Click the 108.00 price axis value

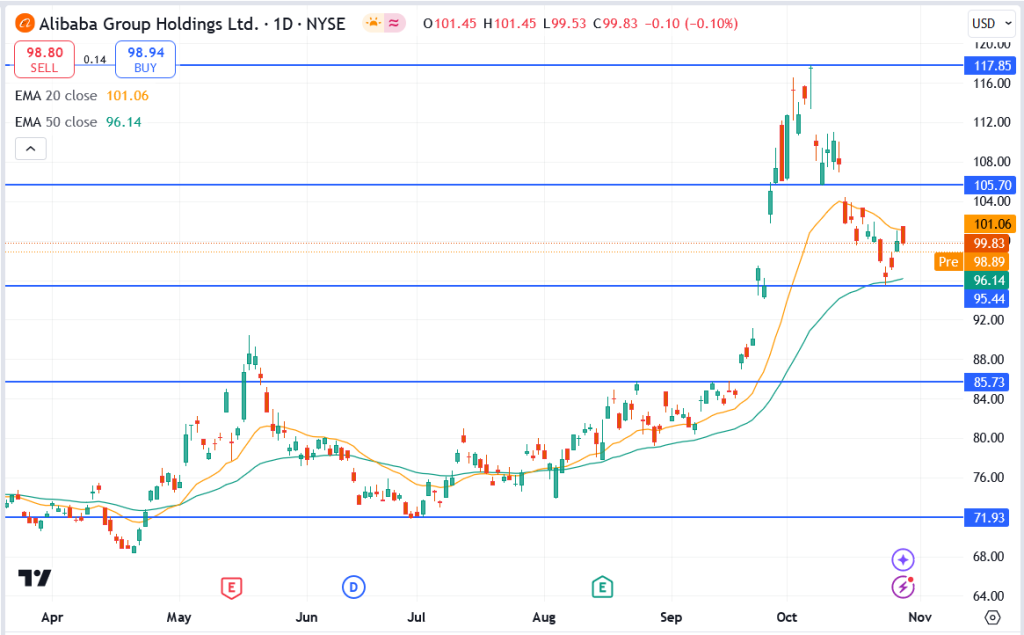click(x=991, y=161)
